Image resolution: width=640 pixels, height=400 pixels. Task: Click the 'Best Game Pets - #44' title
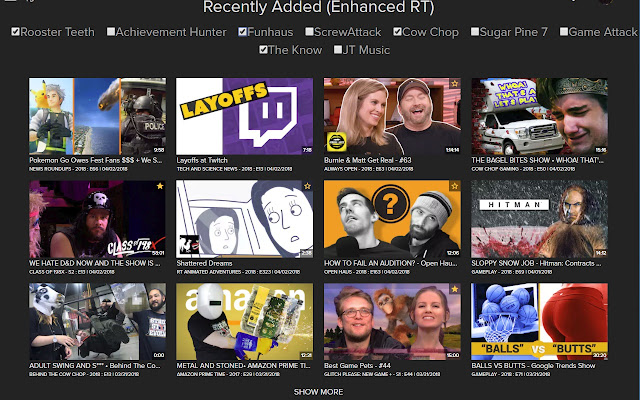coord(357,366)
